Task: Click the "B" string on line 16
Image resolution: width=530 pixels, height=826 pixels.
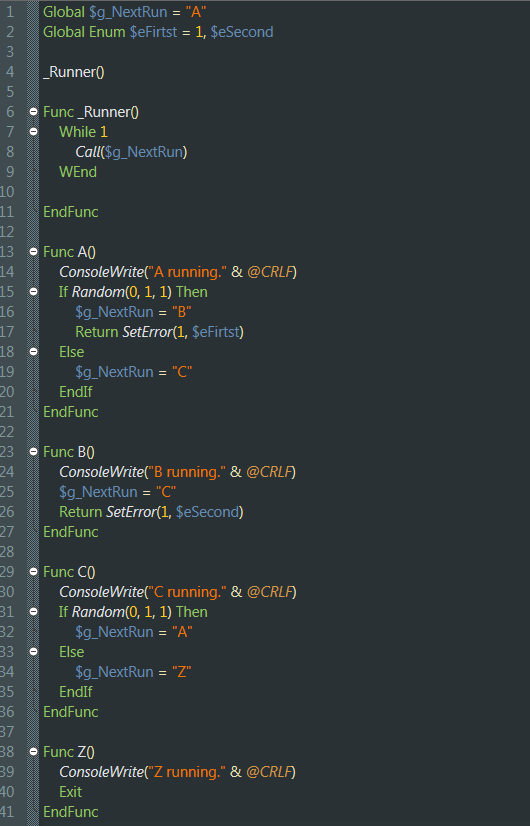Action: point(181,312)
